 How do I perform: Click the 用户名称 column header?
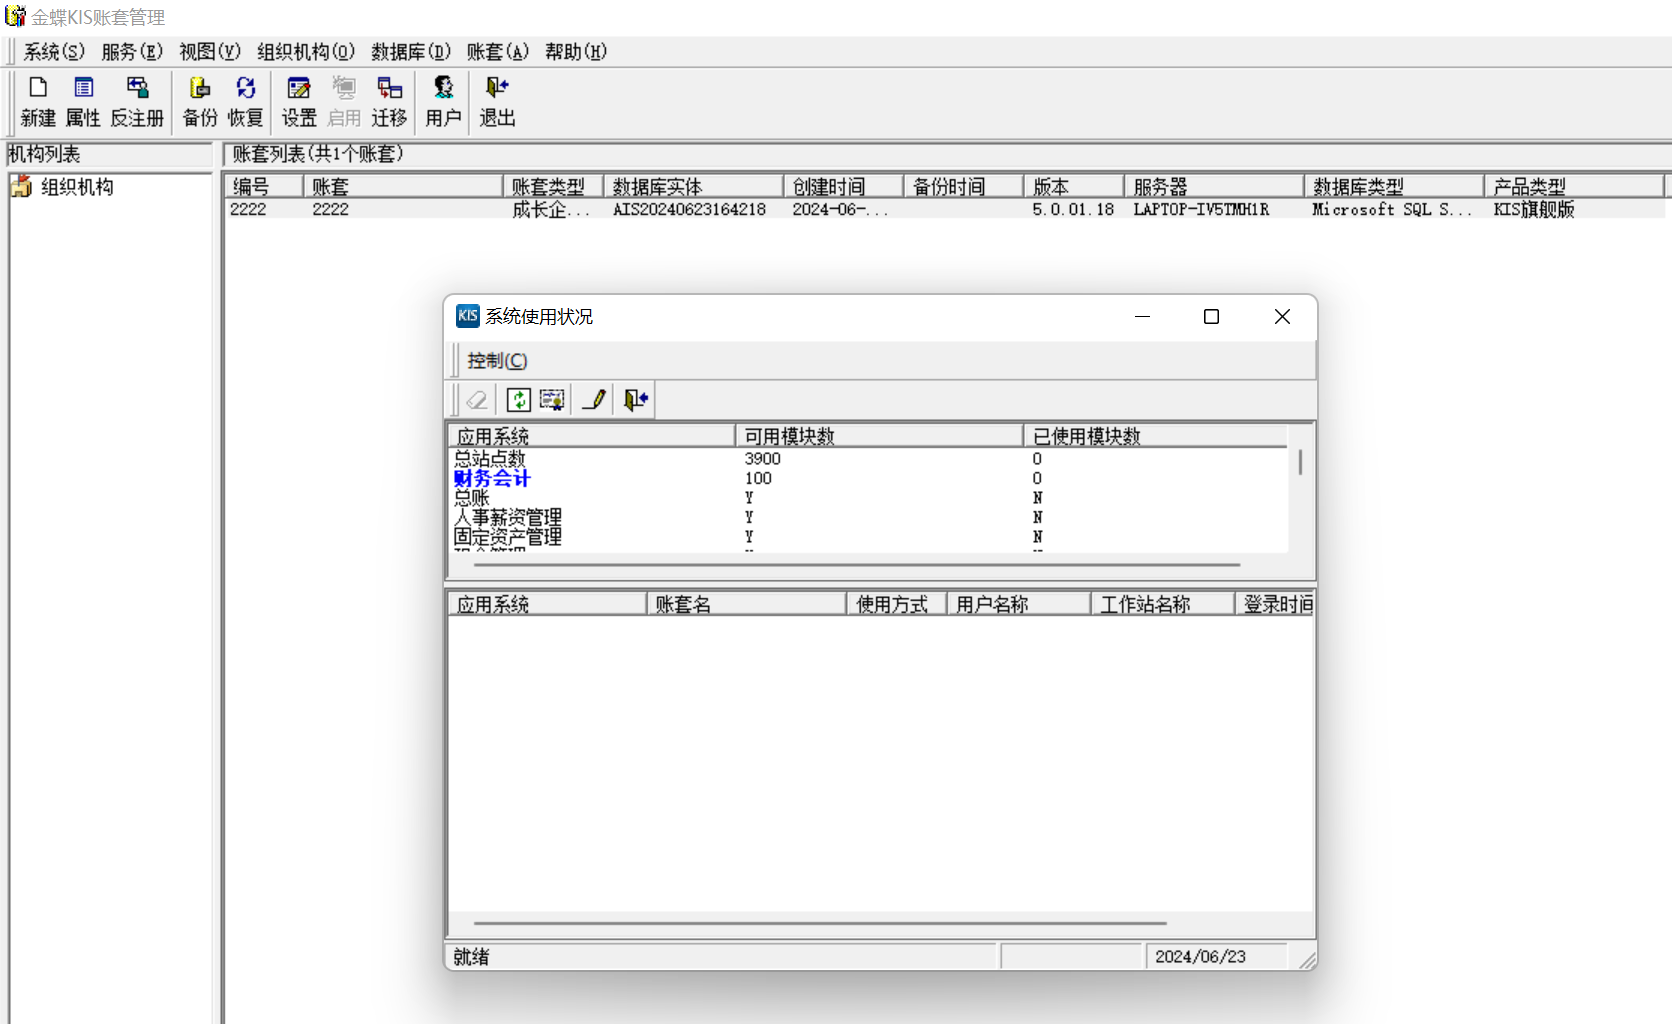click(1018, 604)
